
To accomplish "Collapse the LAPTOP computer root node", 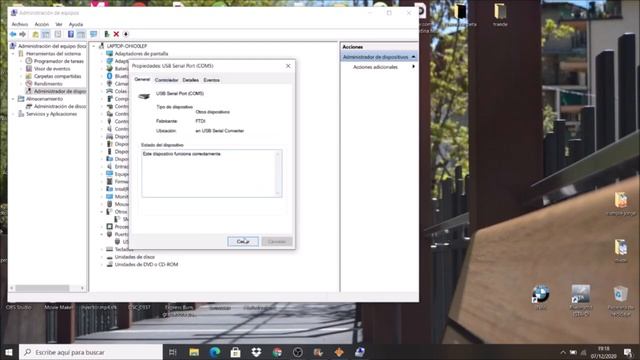I will coord(94,47).
